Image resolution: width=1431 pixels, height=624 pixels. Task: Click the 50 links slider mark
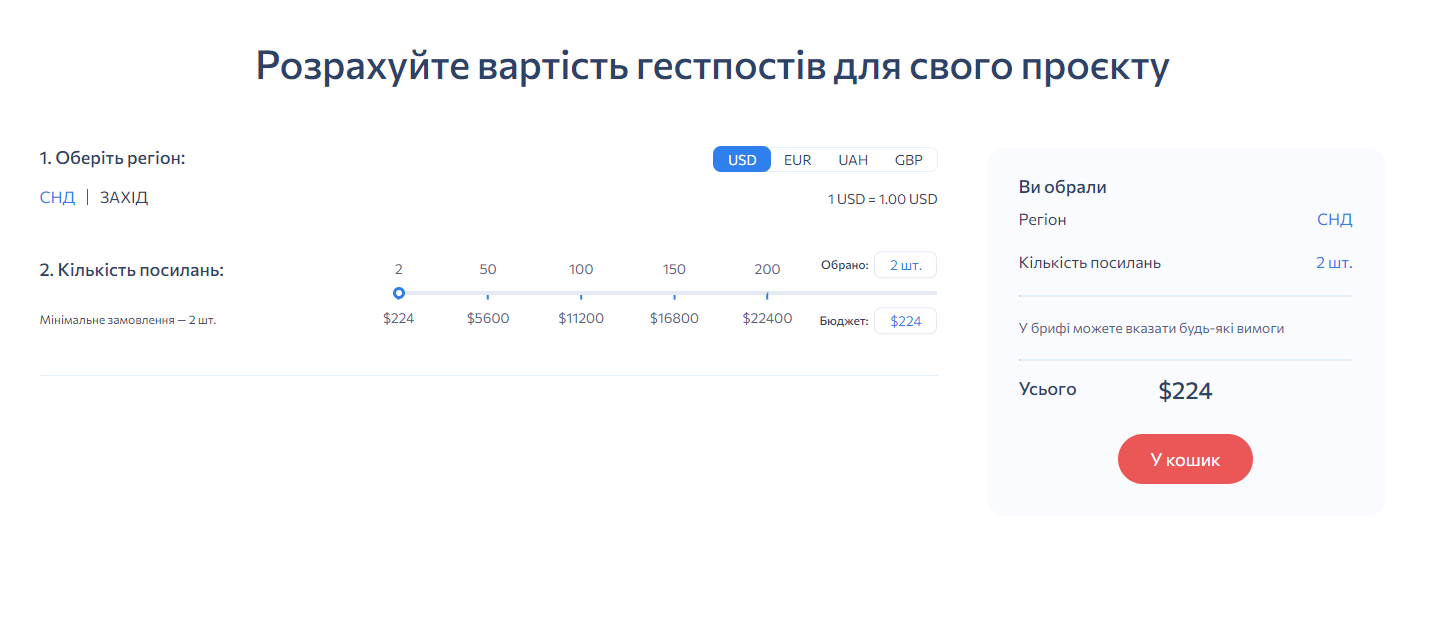tap(488, 294)
